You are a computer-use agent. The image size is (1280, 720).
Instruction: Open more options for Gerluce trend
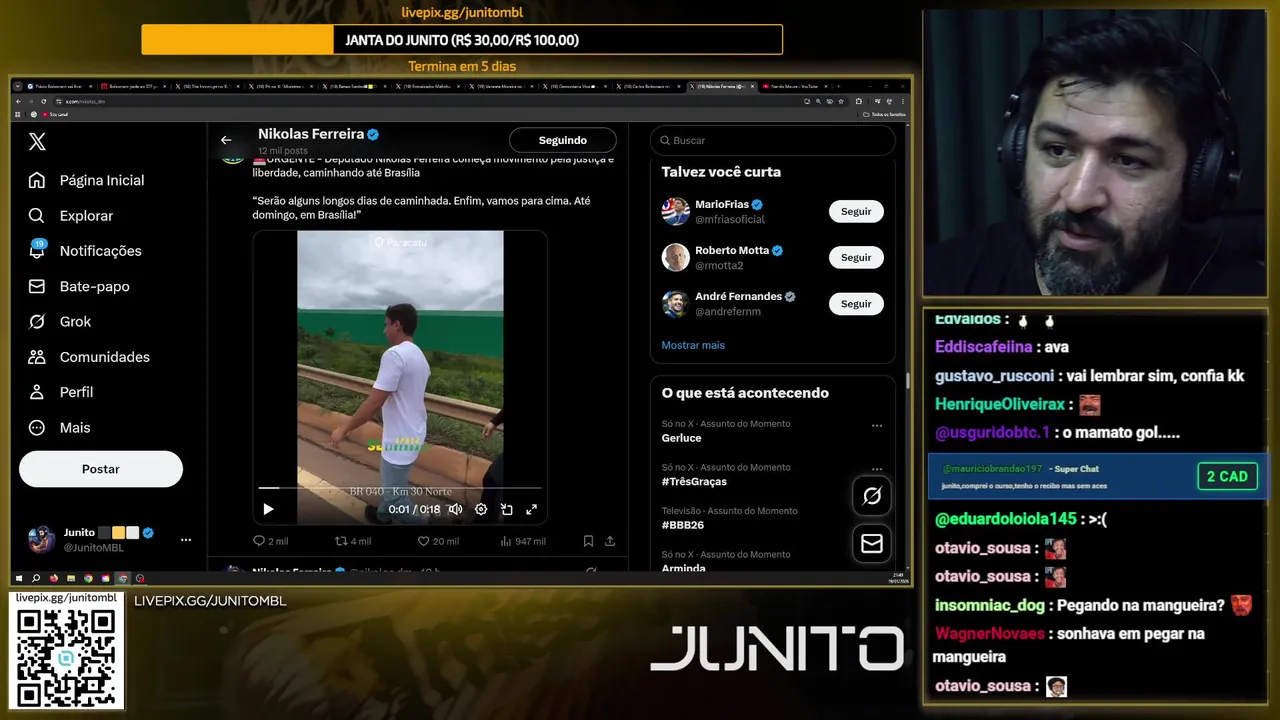(877, 426)
